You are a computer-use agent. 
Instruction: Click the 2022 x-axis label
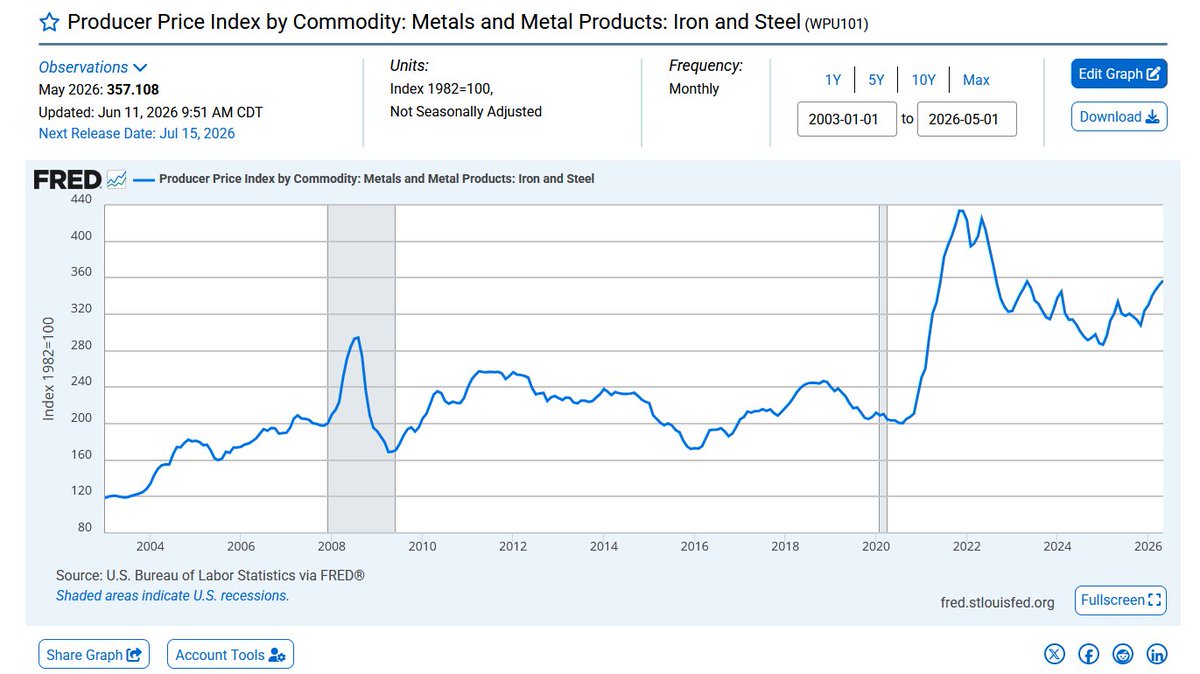click(x=966, y=546)
